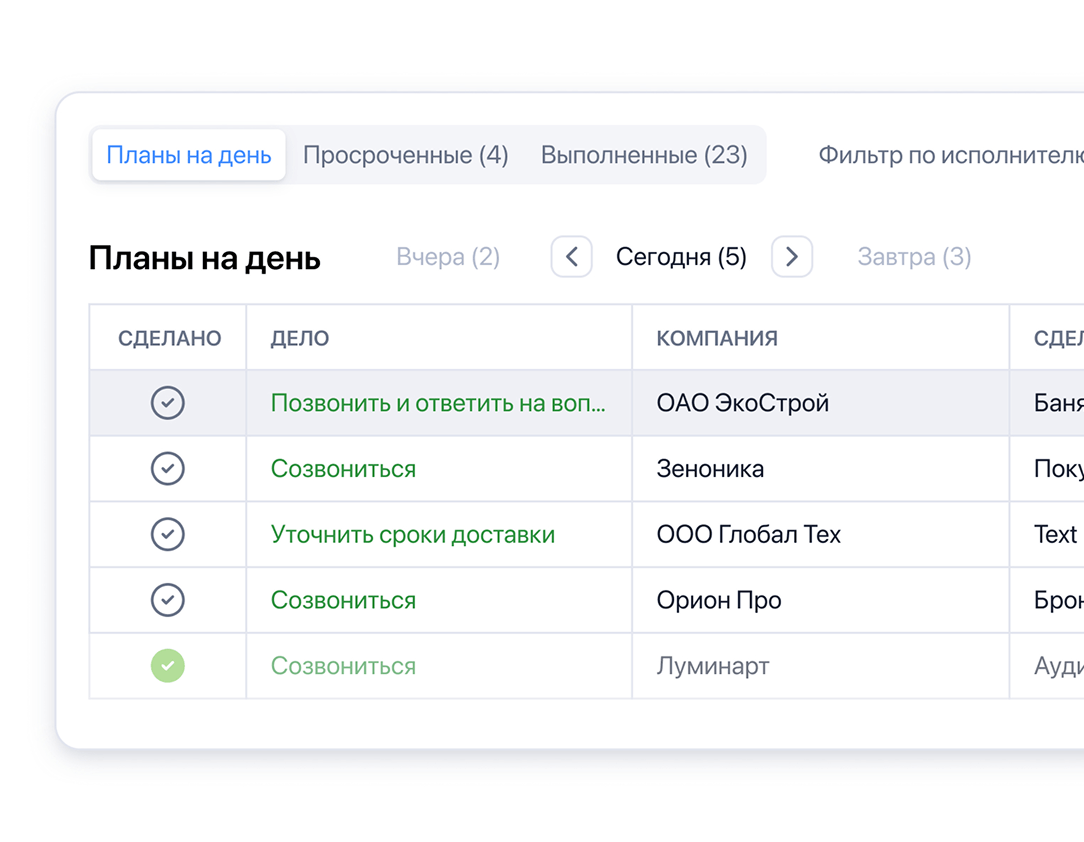The image size is (1084, 842).
Task: Click Сегодня (5) day selector
Action: [681, 257]
